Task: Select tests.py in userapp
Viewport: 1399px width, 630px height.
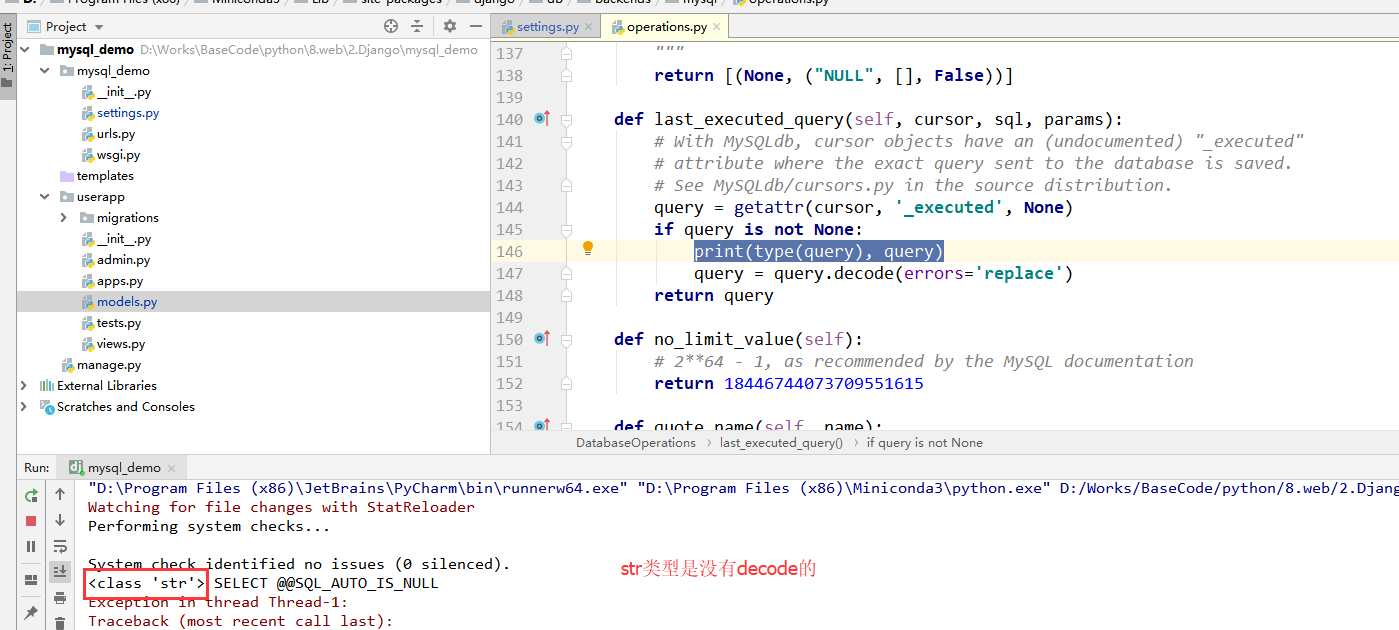Action: pyautogui.click(x=119, y=323)
